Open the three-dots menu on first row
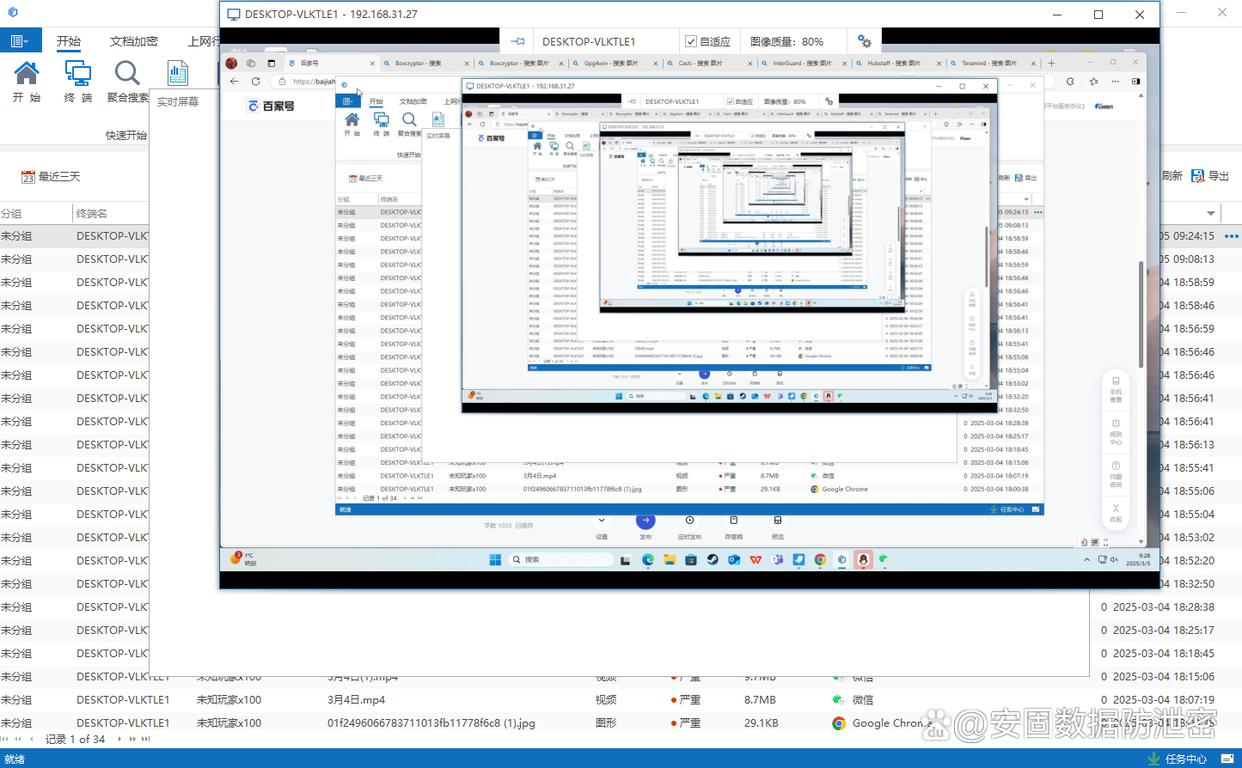 click(x=1231, y=237)
